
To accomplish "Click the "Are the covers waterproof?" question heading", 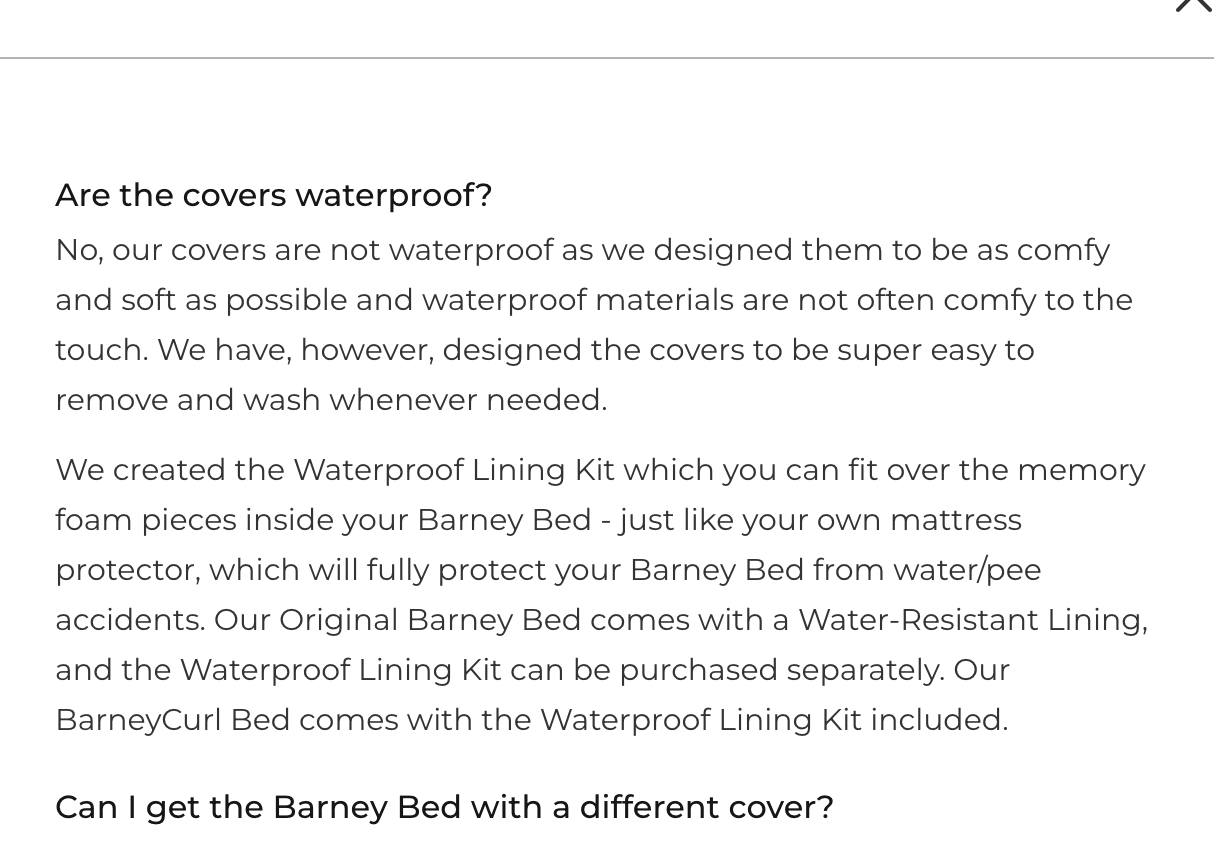I will pos(273,195).
